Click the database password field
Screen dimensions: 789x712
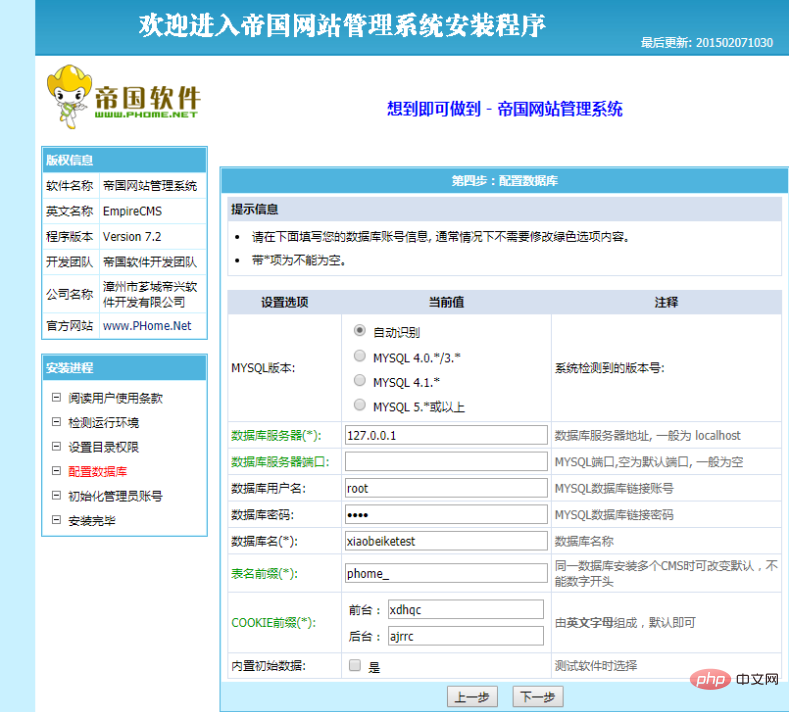[445, 515]
